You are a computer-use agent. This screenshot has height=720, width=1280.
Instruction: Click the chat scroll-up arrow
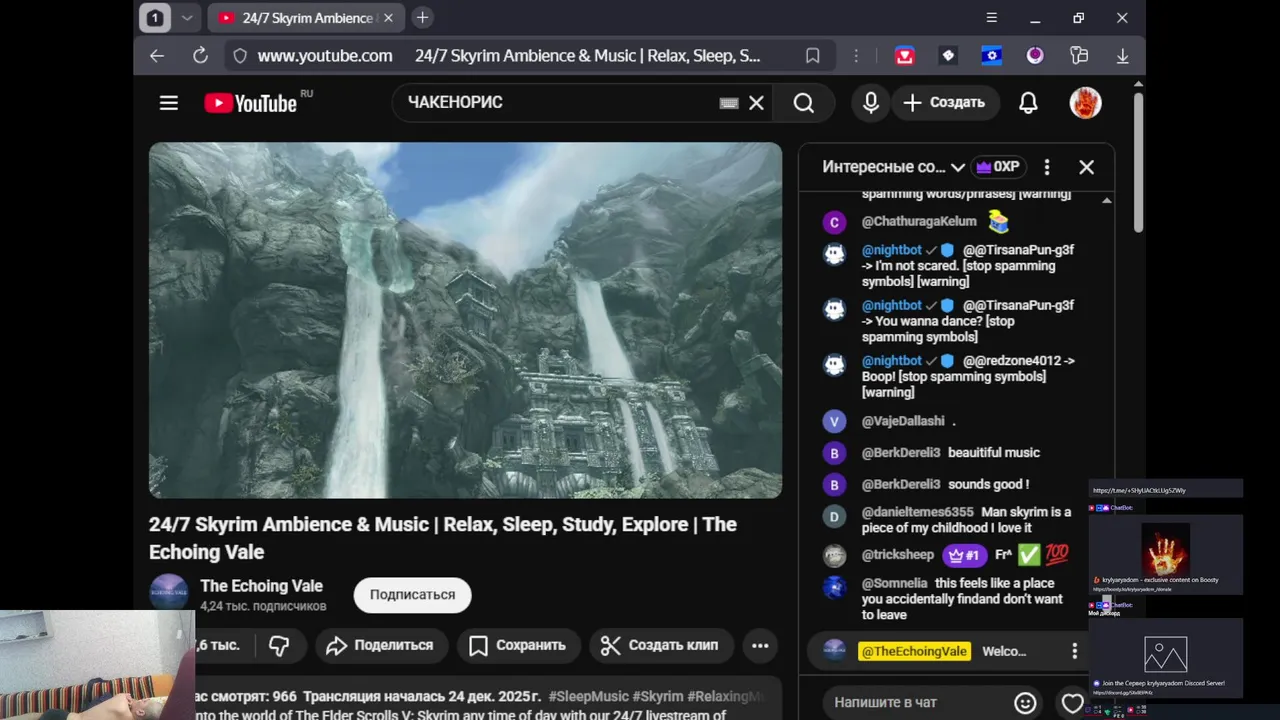pos(1106,201)
